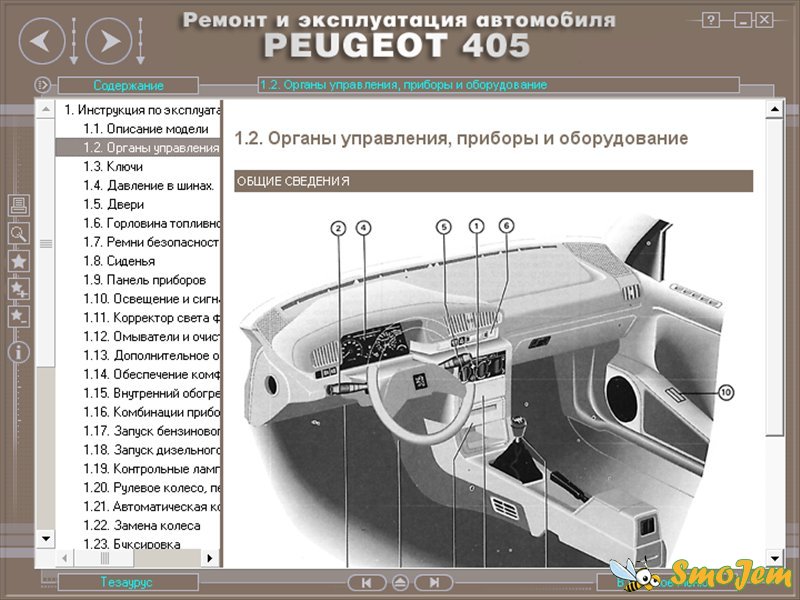Open 1.13. Дополнительное оборудование entry
This screenshot has width=800, height=600.
152,356
